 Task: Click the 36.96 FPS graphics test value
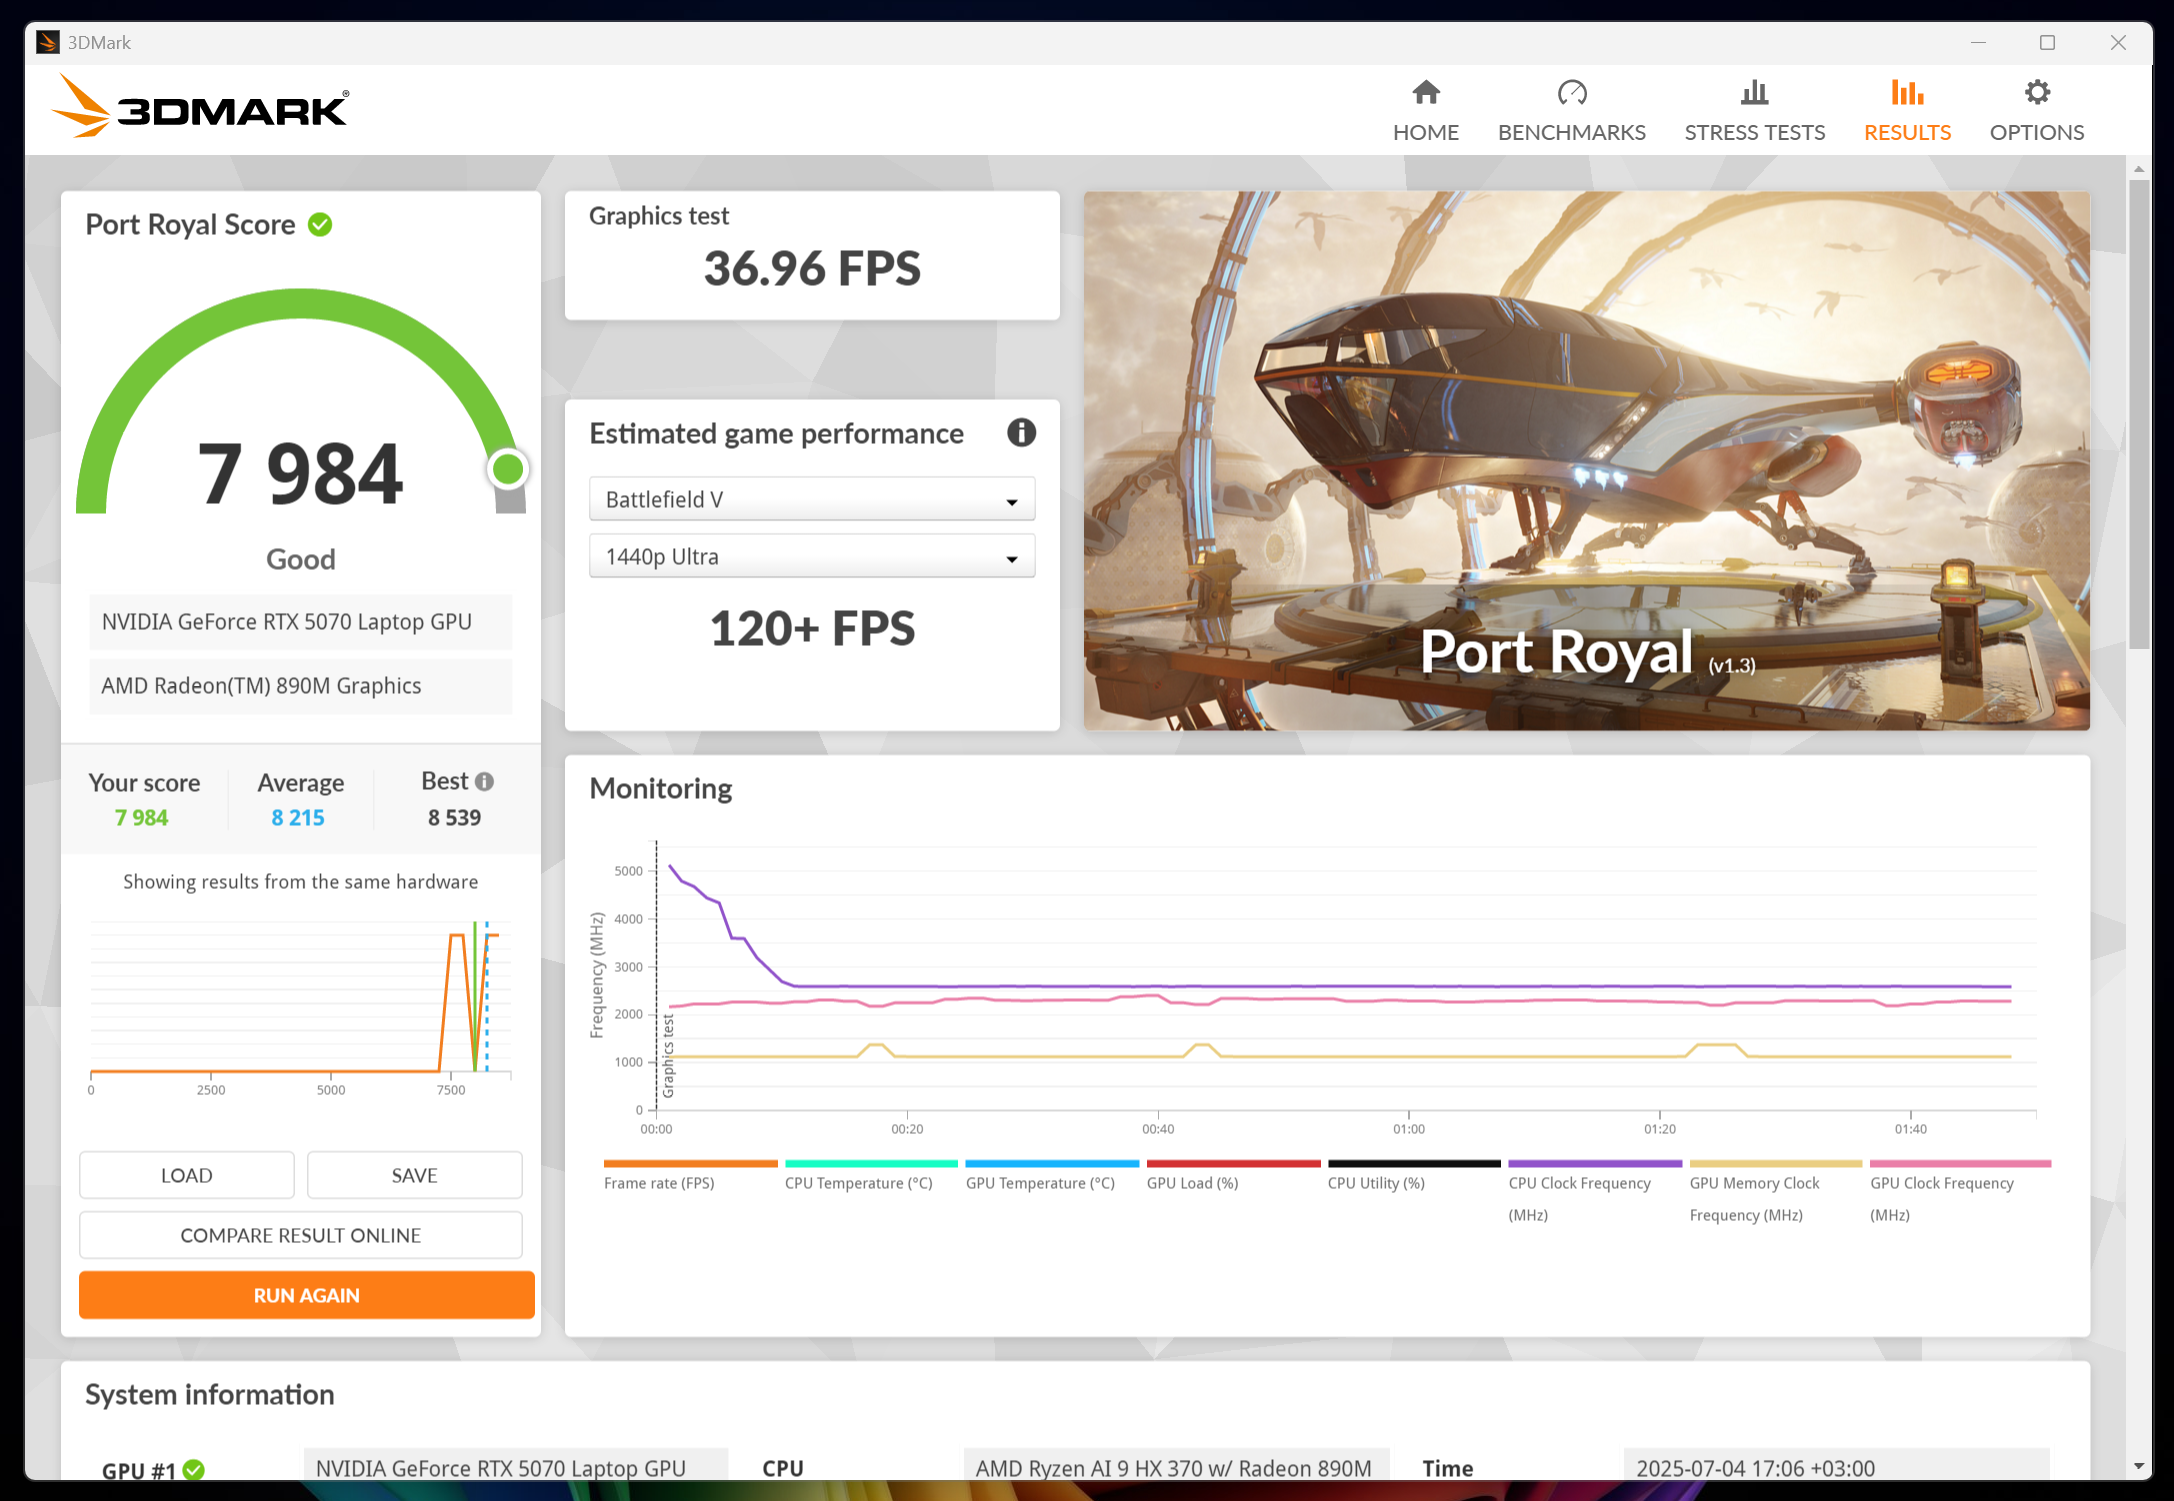click(x=812, y=268)
